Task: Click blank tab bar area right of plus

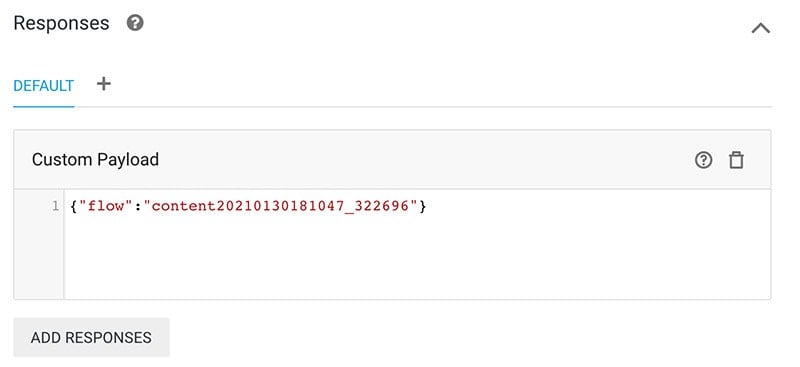Action: (x=439, y=86)
